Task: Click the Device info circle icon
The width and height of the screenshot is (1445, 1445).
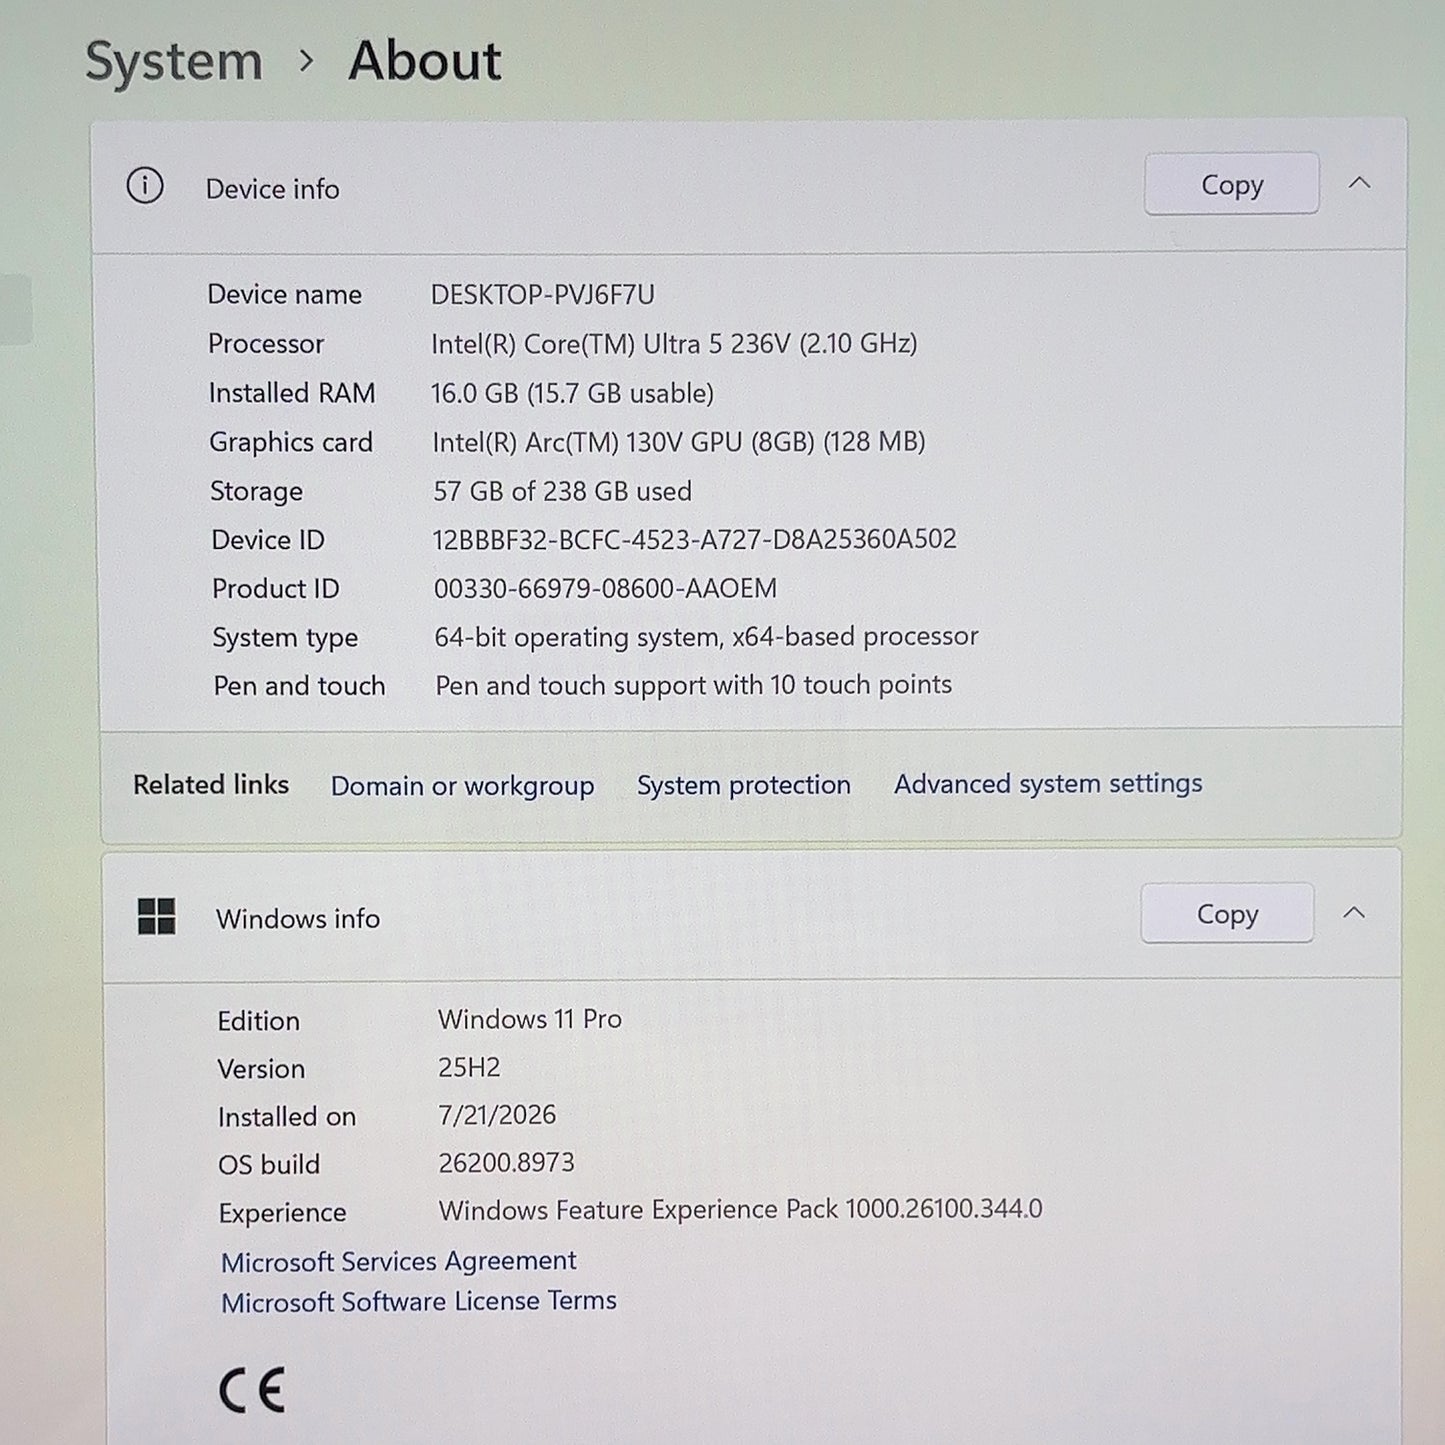Action: tap(145, 186)
